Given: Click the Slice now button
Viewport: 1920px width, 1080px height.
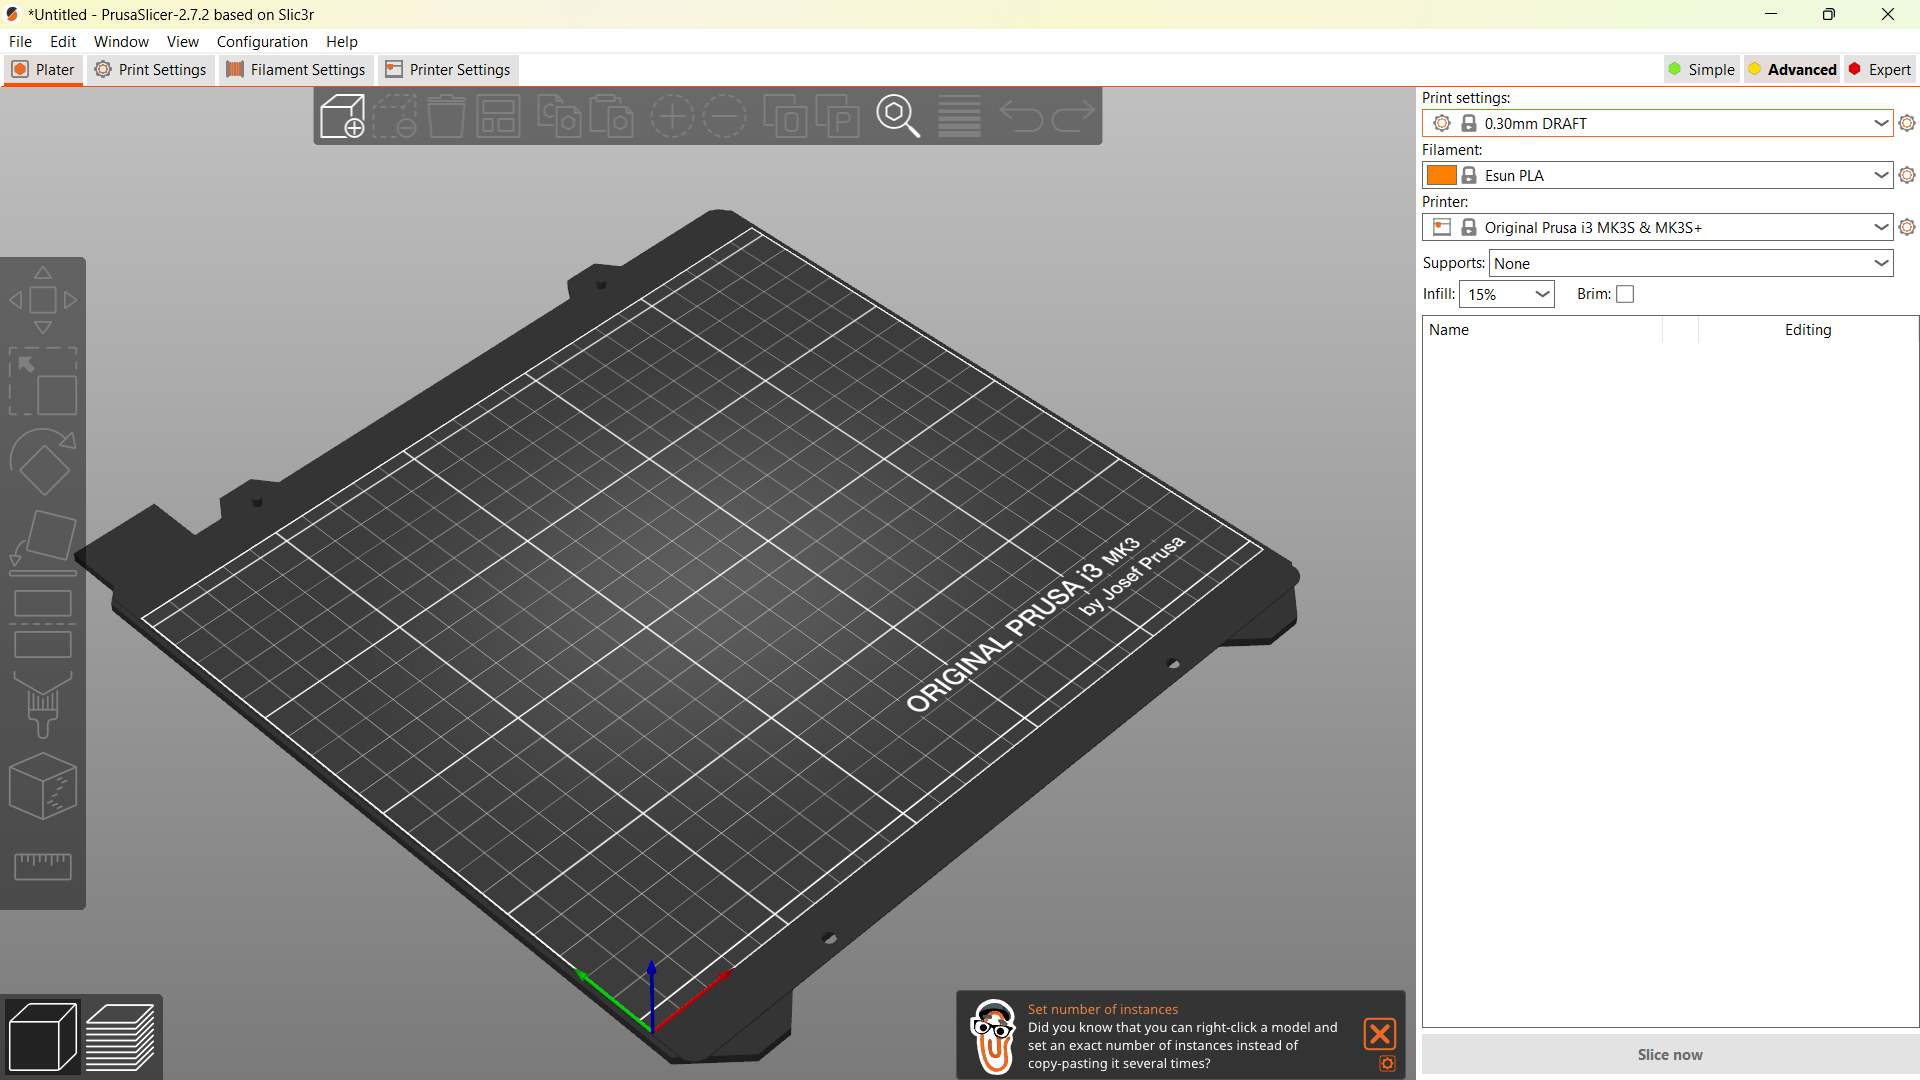Looking at the screenshot, I should pos(1669,1054).
